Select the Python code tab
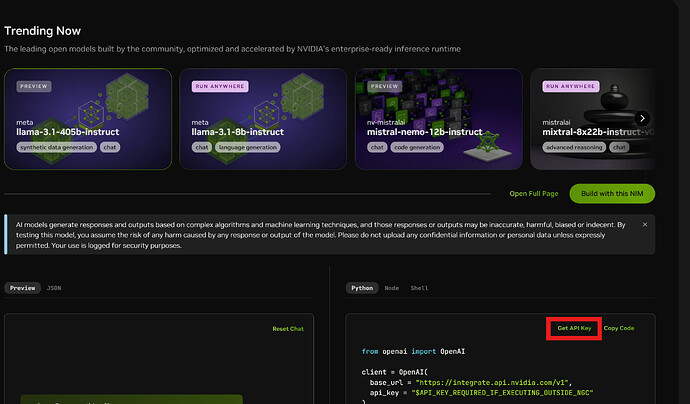This screenshot has height=404, width=690. (362, 288)
